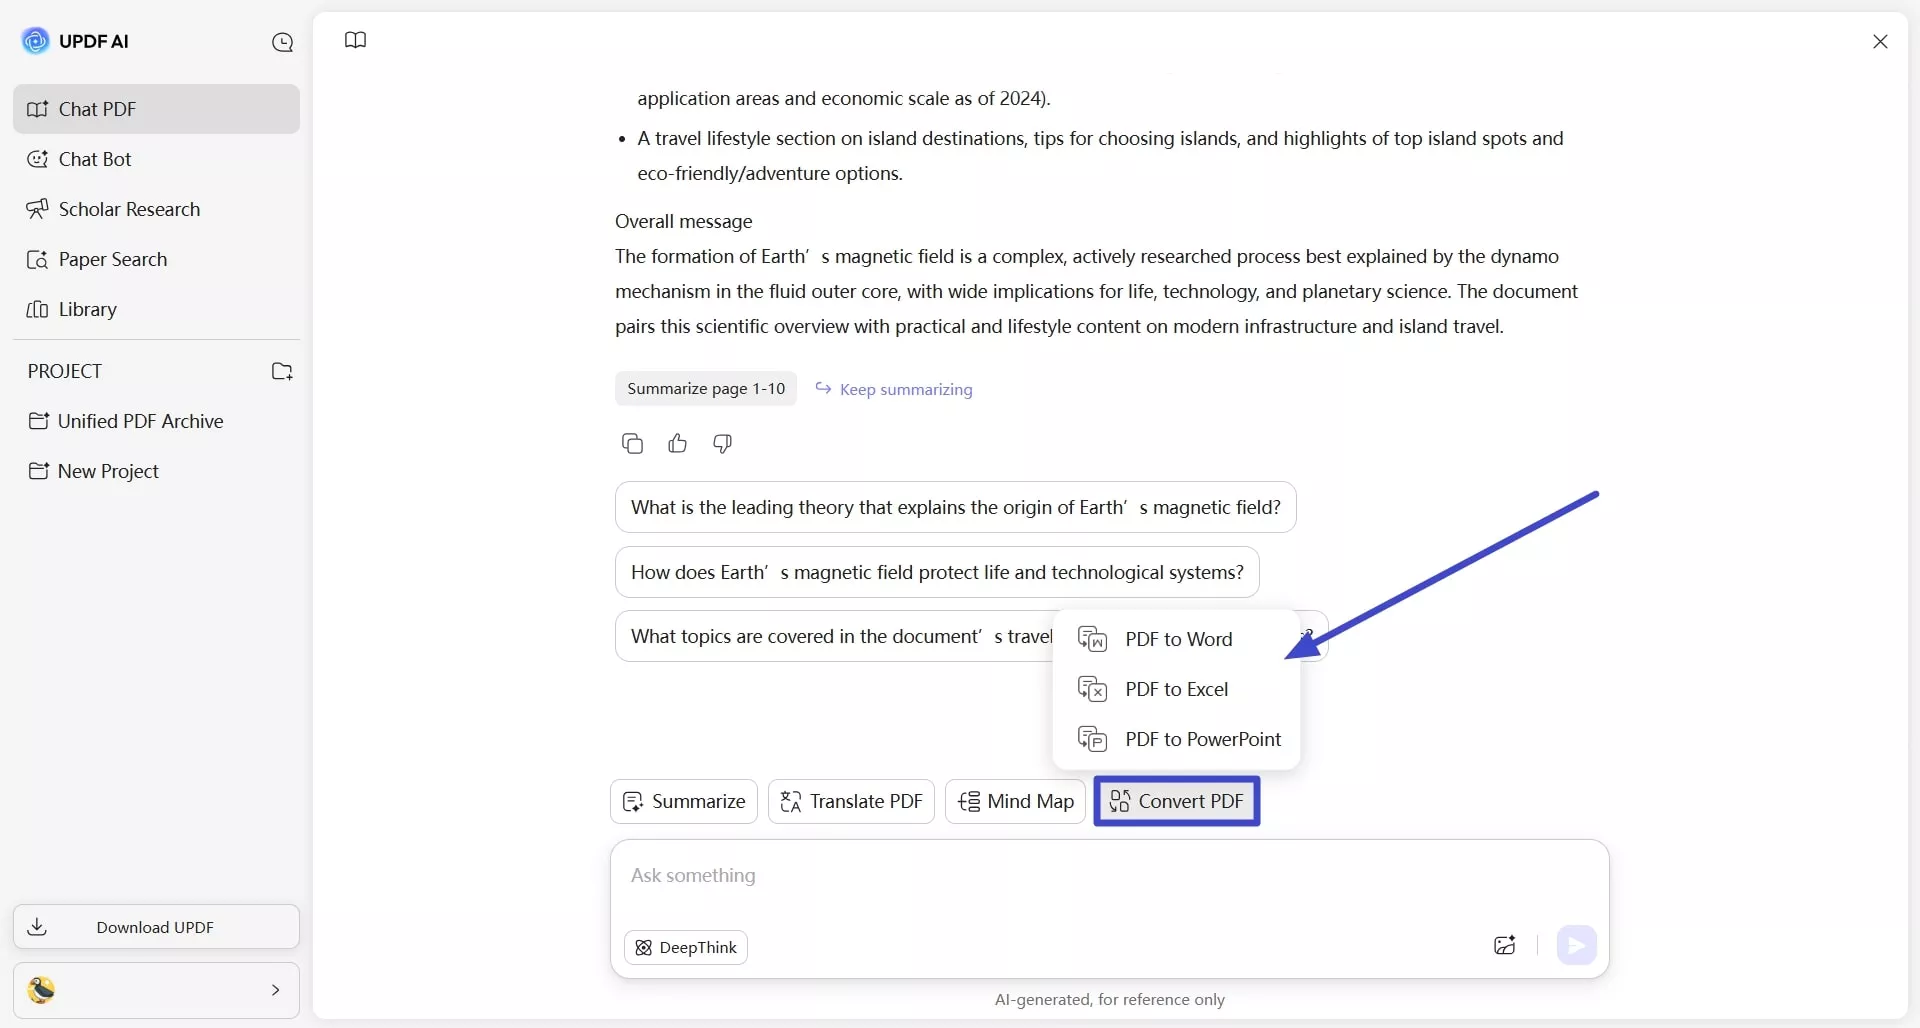This screenshot has width=1920, height=1028.
Task: Give a thumbs down to the summary
Action: pos(722,443)
